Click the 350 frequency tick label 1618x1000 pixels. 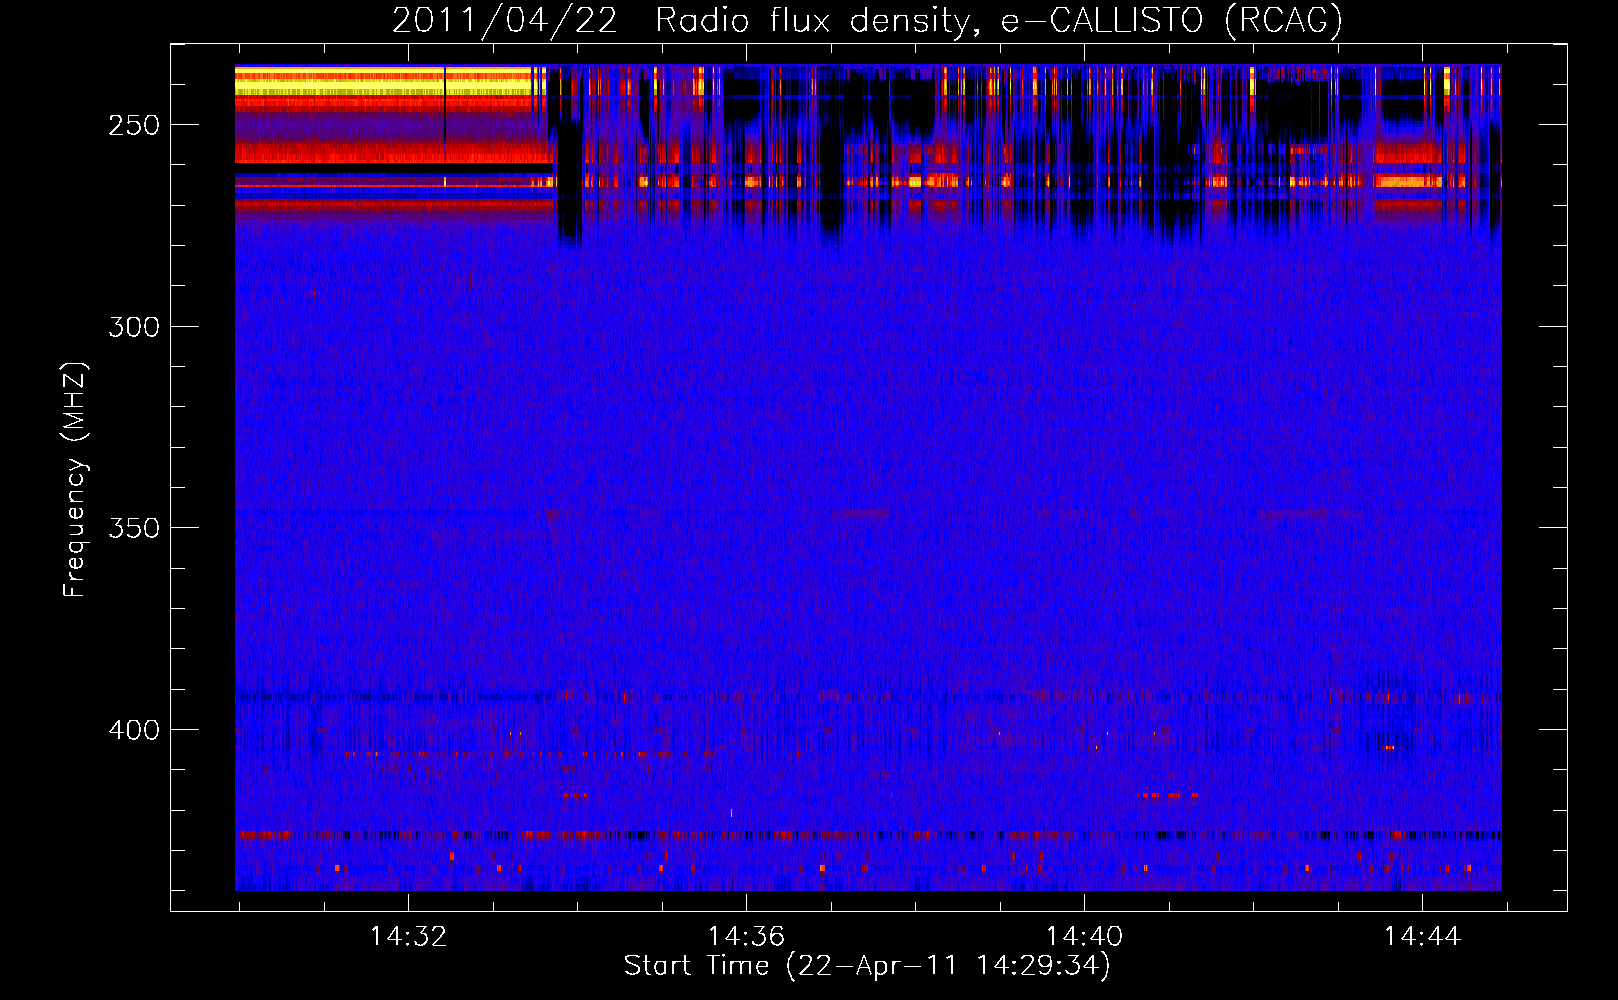[x=134, y=528]
